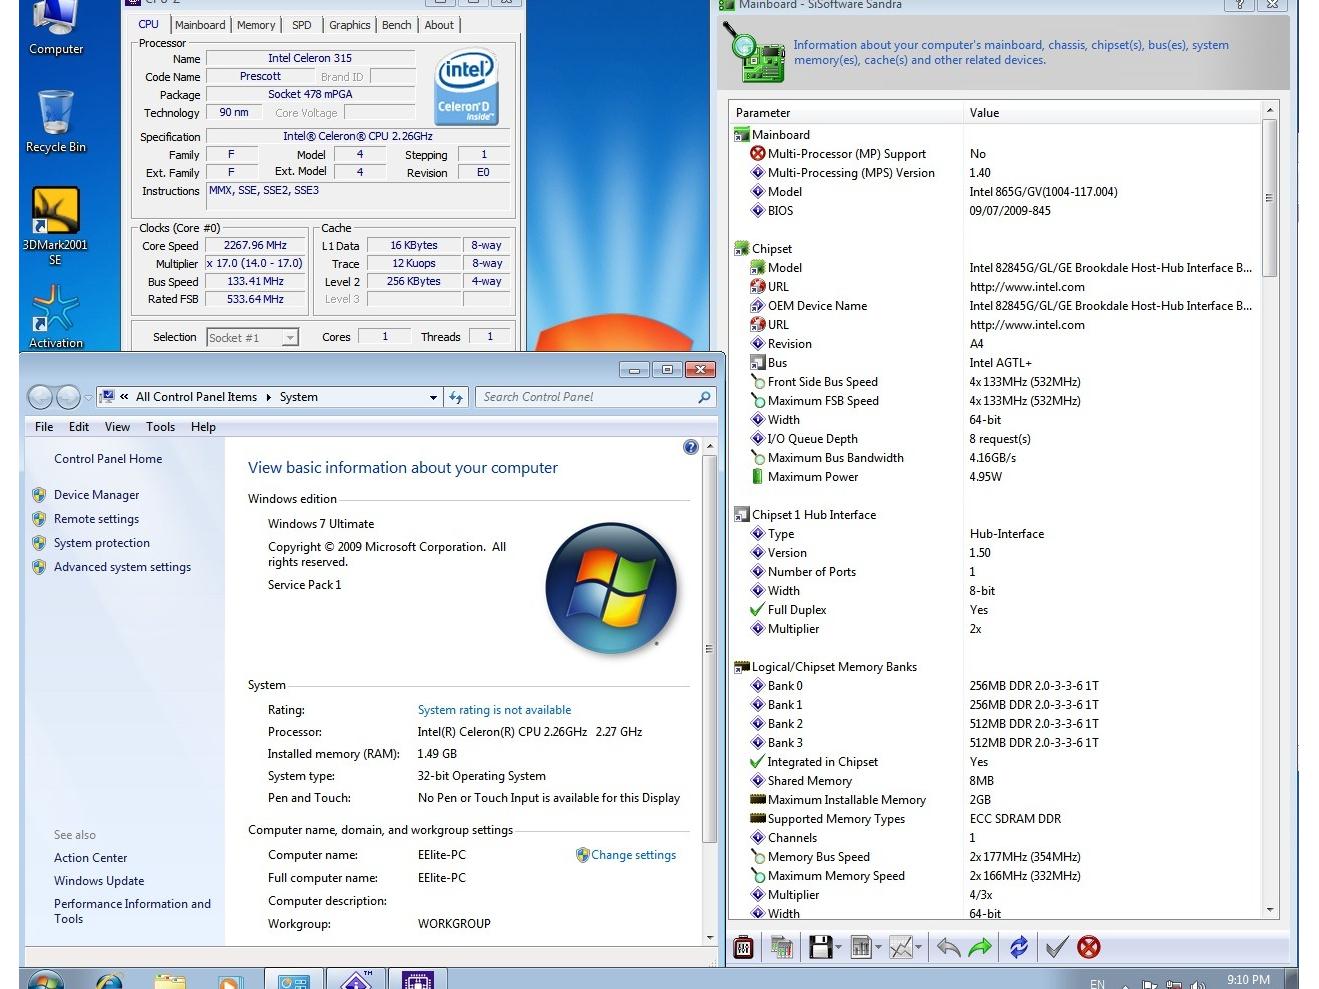The image size is (1319, 989).
Task: Open the Tools menu in Control Panel
Action: coord(160,427)
